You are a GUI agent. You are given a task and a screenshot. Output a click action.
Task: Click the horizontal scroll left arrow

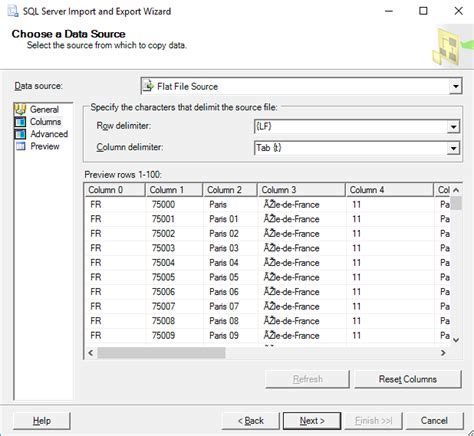91,353
